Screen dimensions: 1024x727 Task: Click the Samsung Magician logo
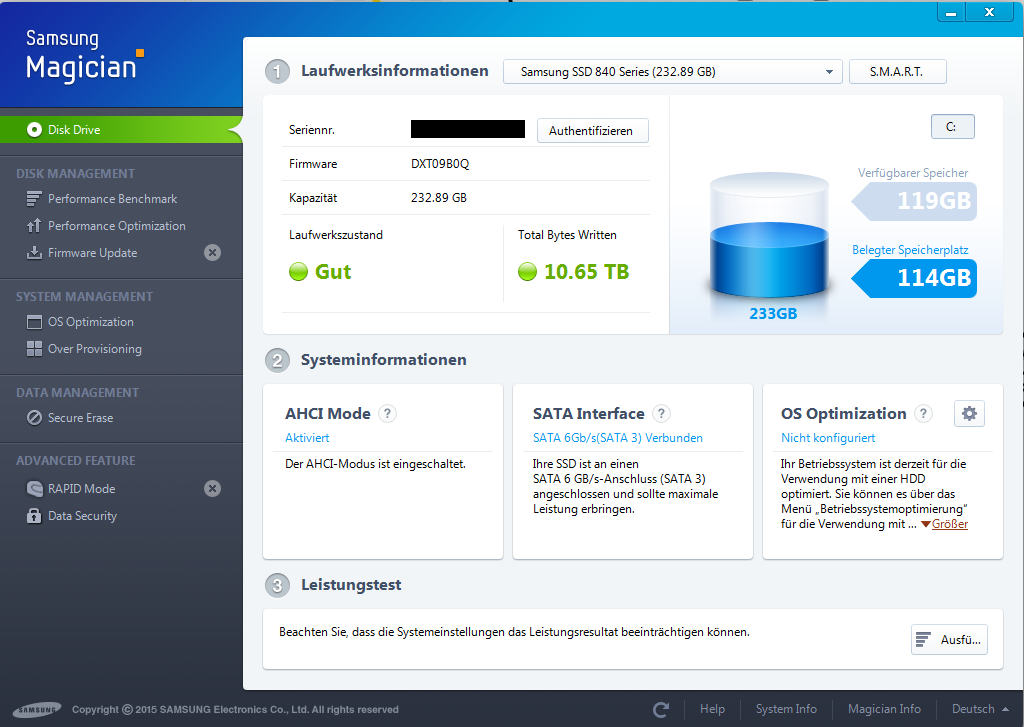click(x=84, y=56)
